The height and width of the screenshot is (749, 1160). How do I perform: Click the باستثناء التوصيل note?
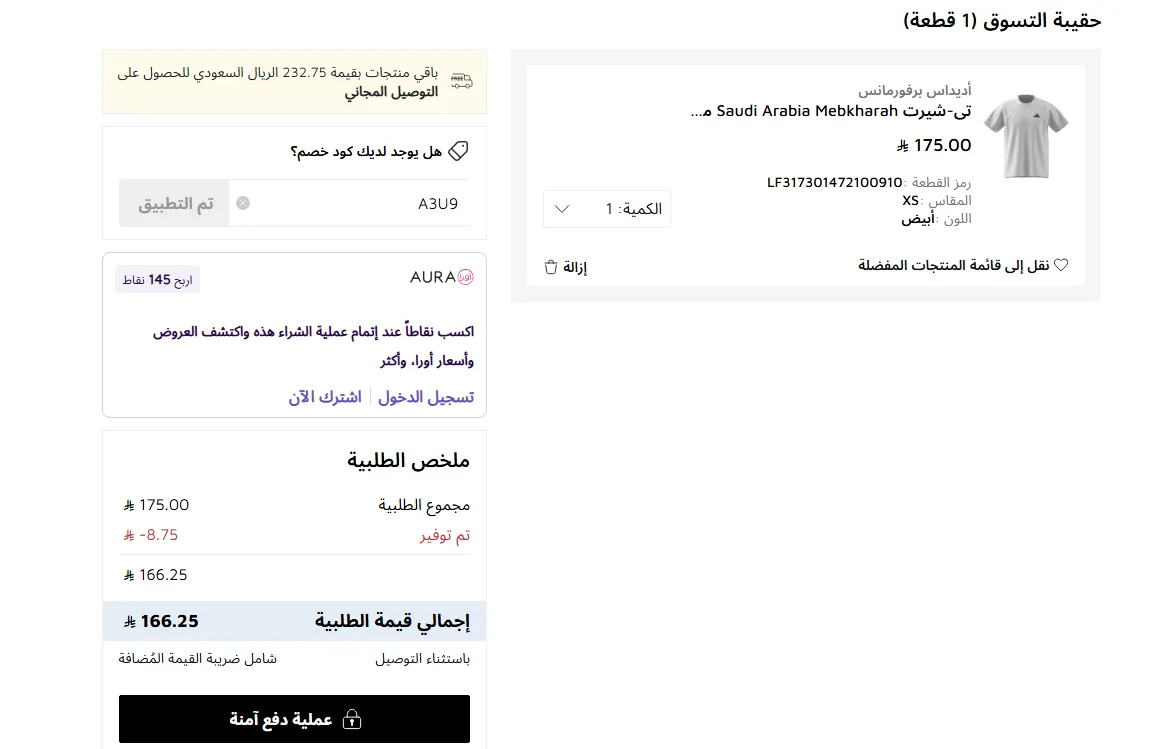point(422,659)
